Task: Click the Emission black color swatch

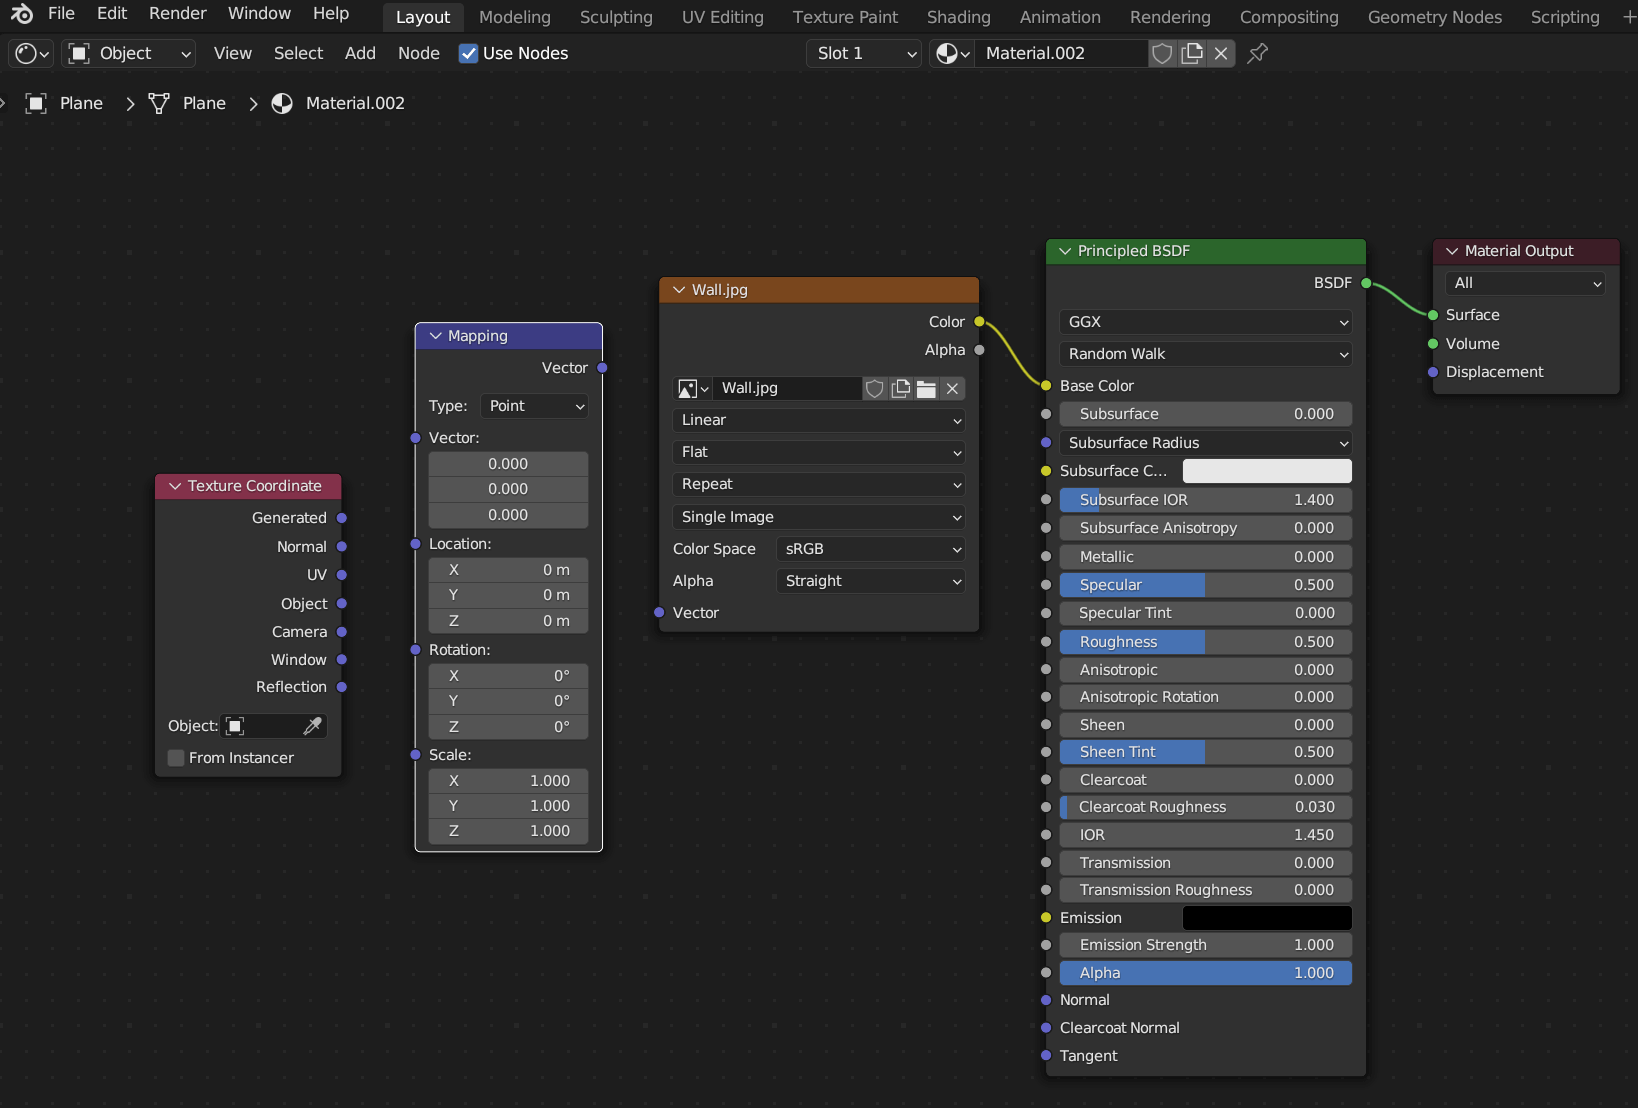Action: coord(1267,918)
